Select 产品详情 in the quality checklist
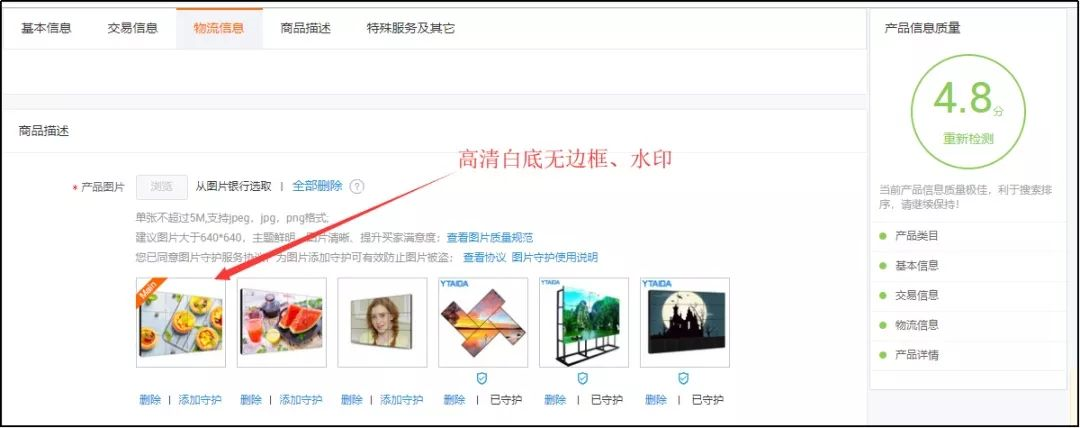 point(917,355)
